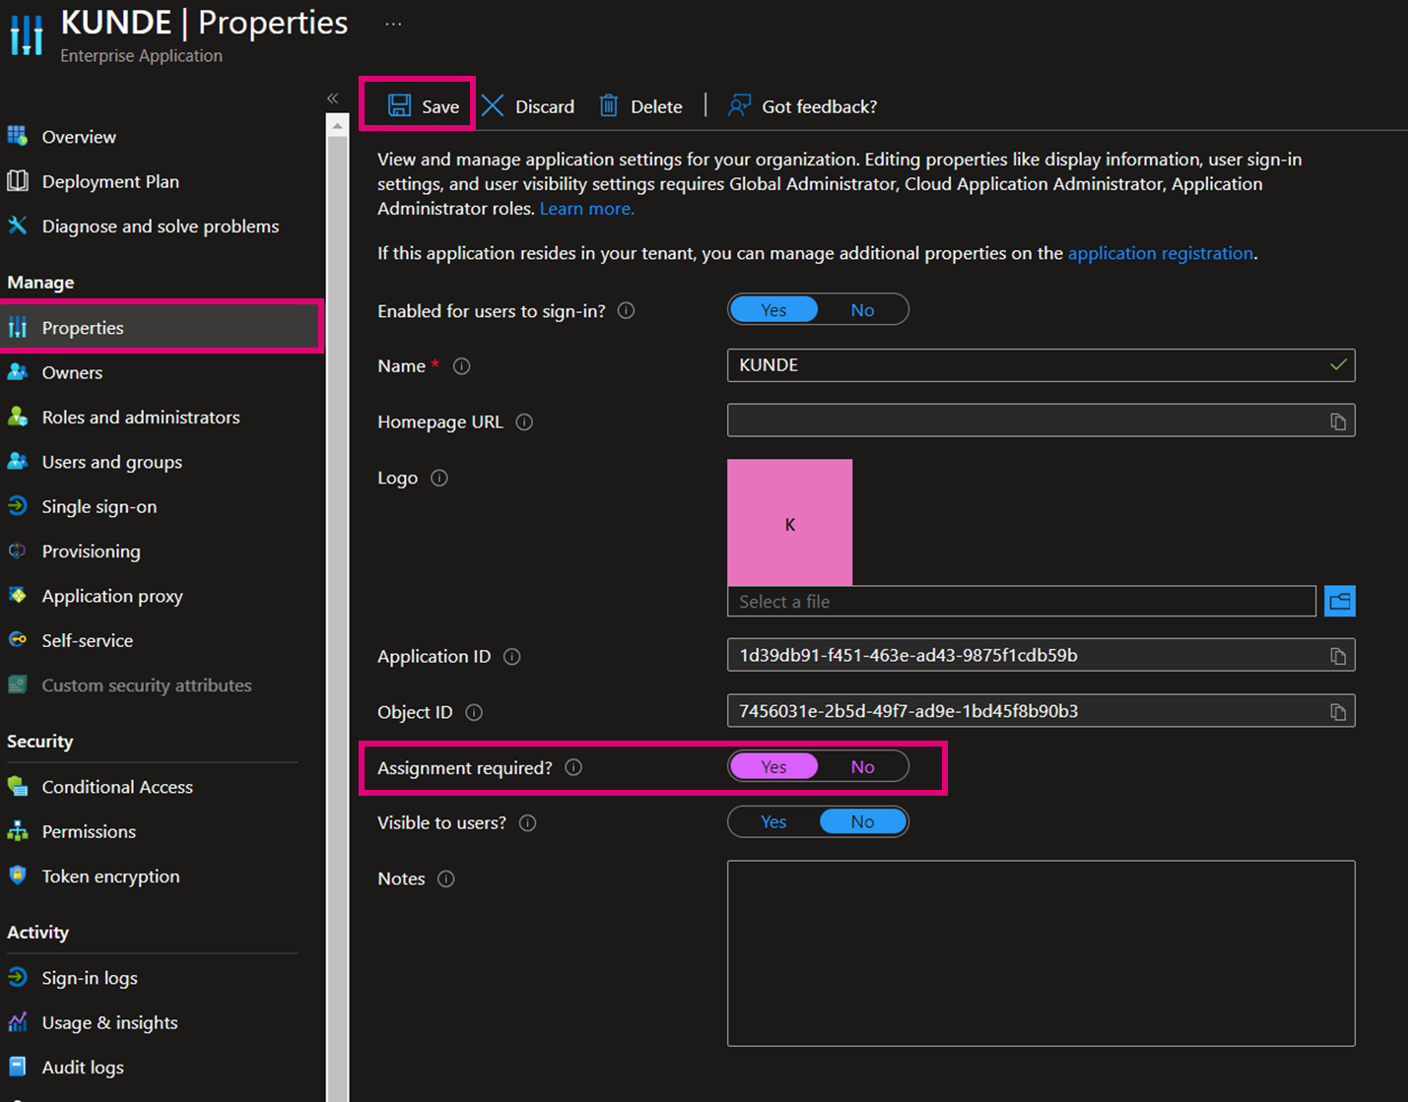The height and width of the screenshot is (1102, 1408).
Task: Click the logo file browse folder icon
Action: [x=1339, y=601]
